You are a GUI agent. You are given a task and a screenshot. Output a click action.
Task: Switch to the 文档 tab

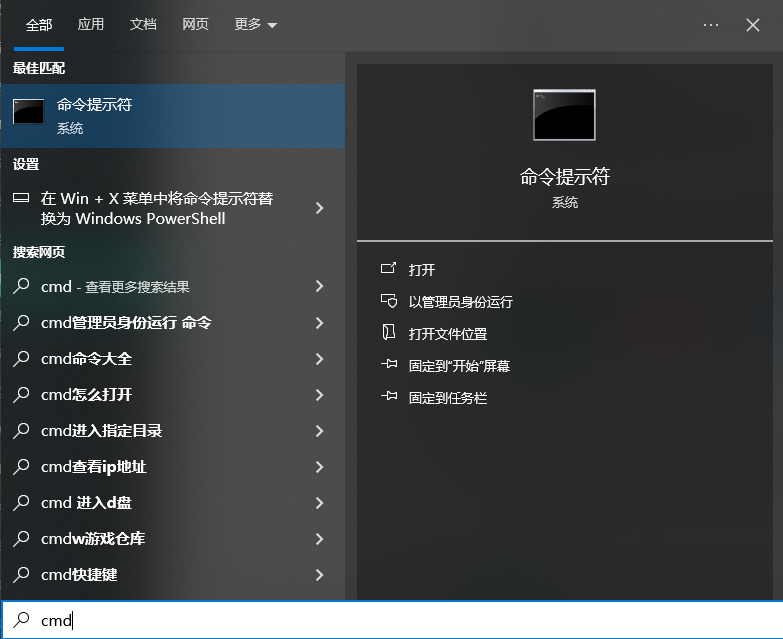pos(143,25)
